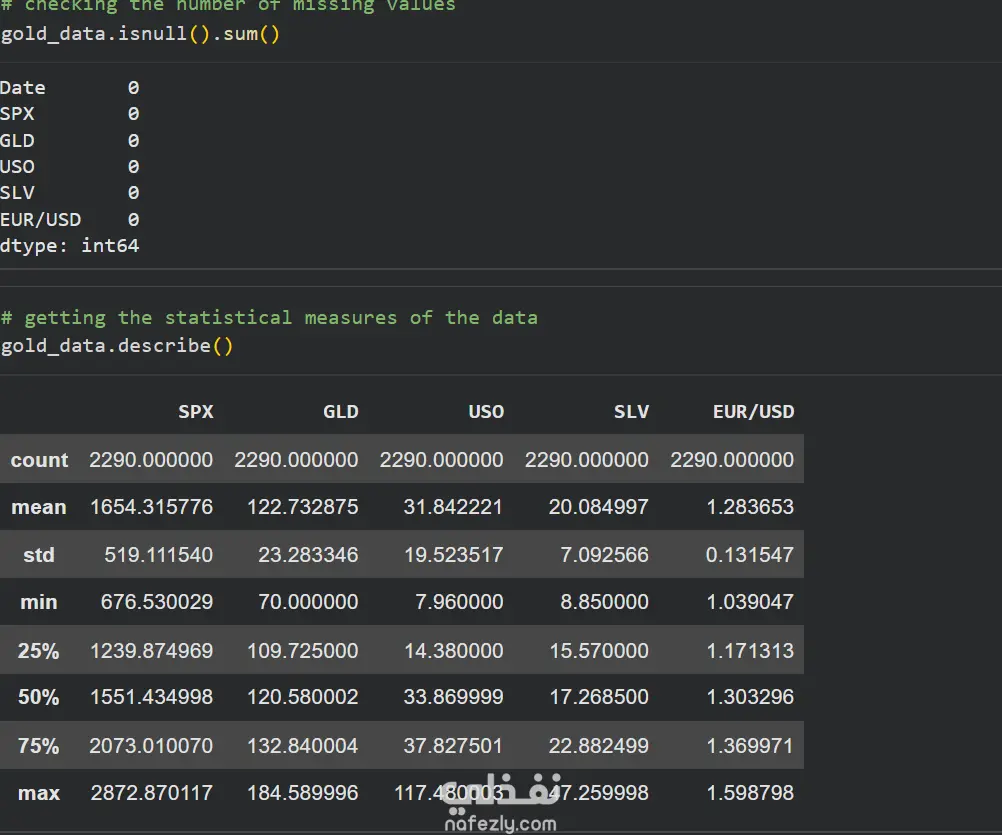Click the 'std' row label
Viewport: 1002px width, 835px height.
(39, 555)
